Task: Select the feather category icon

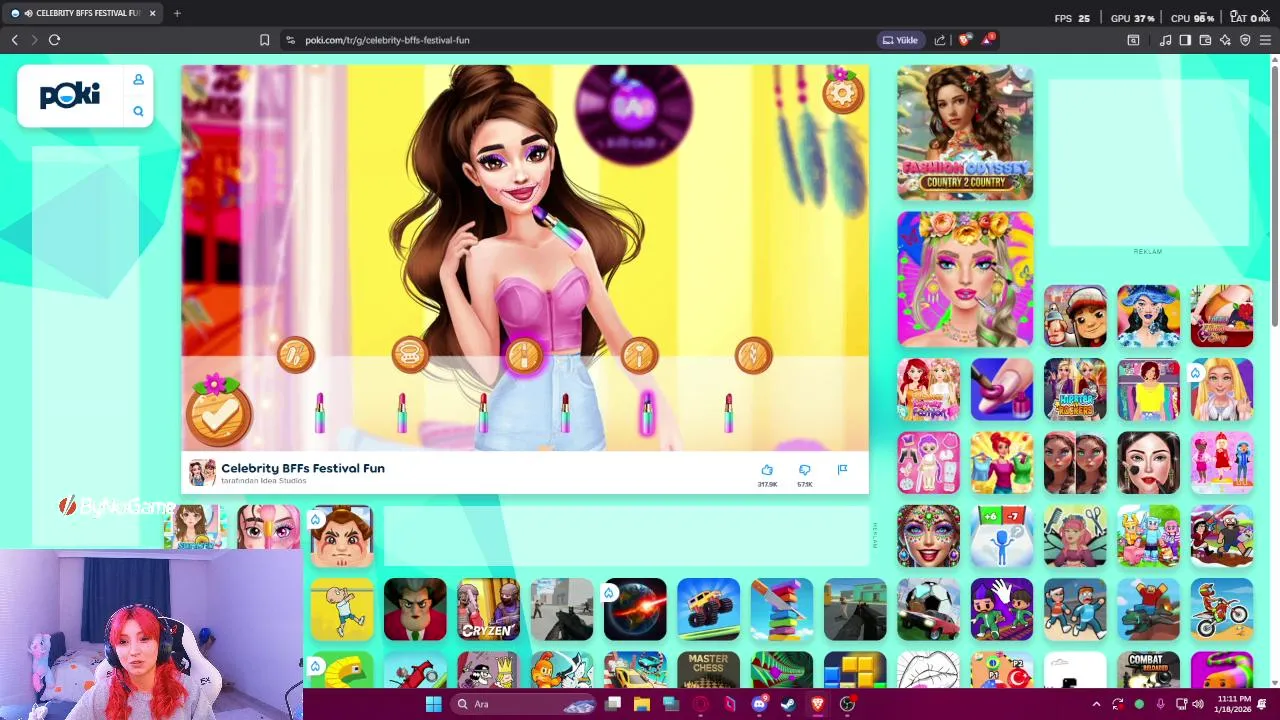Action: pos(753,355)
